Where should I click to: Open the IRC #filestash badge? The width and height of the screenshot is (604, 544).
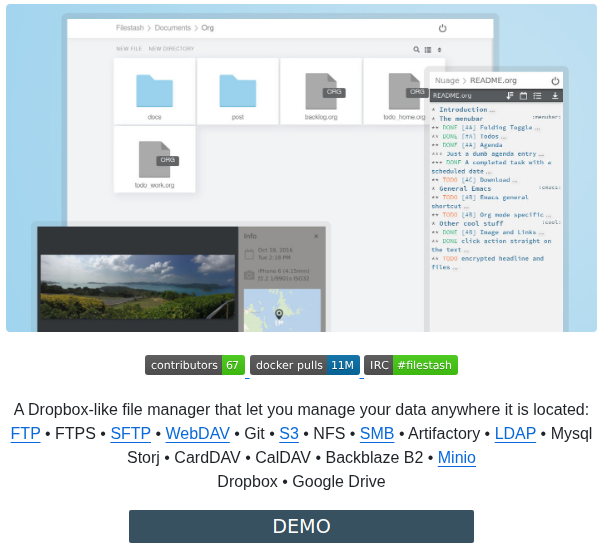point(411,365)
